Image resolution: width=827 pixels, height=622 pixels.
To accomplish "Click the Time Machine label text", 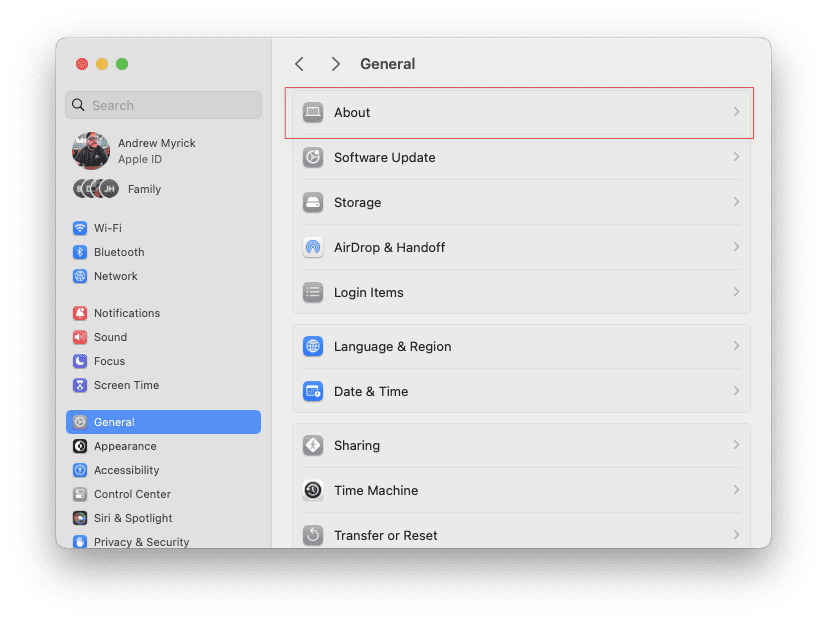I will [x=376, y=490].
